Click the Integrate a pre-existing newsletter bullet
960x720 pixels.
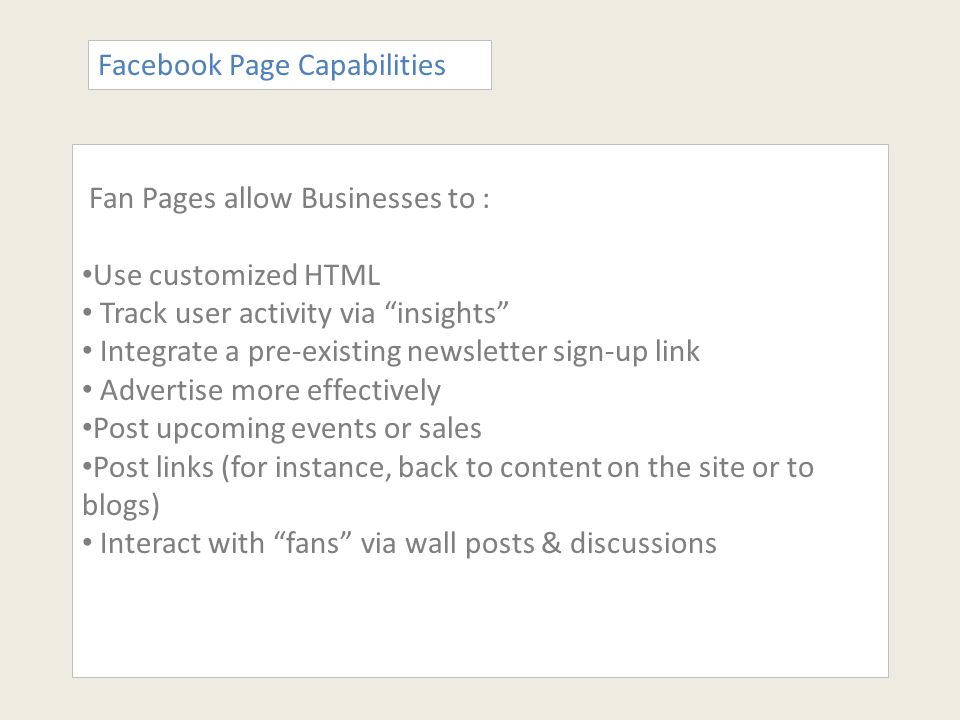click(x=391, y=352)
